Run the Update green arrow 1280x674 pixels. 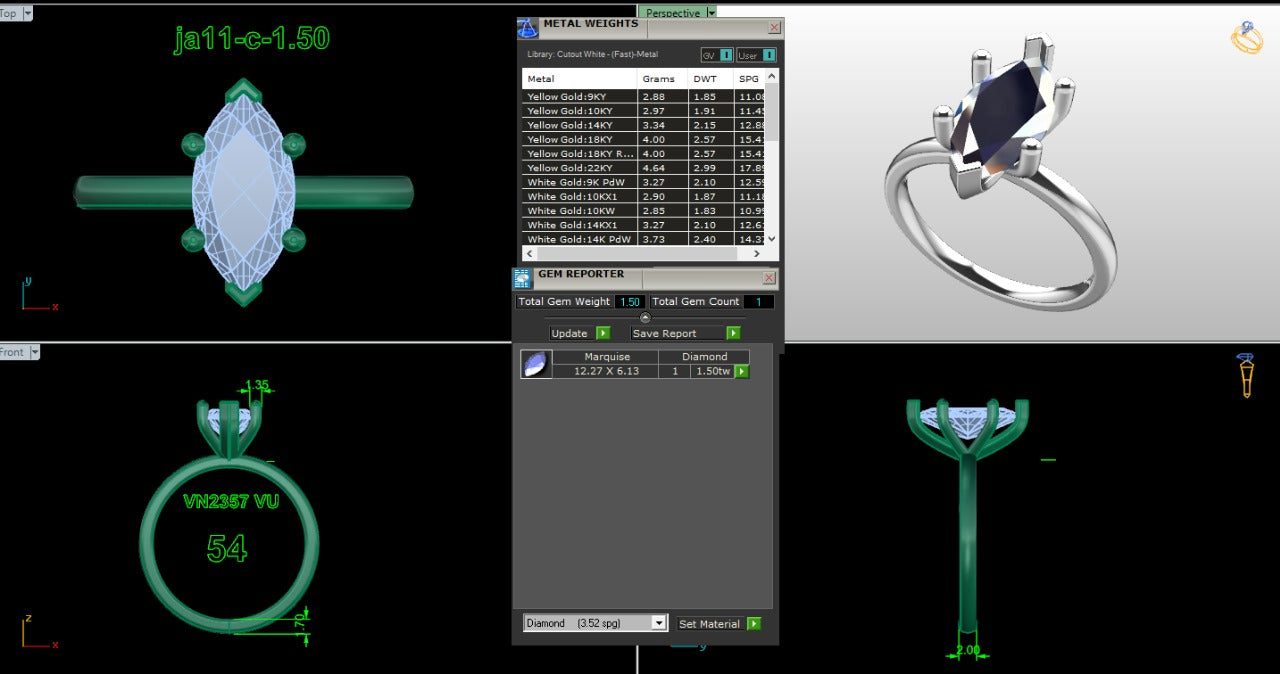(x=603, y=333)
